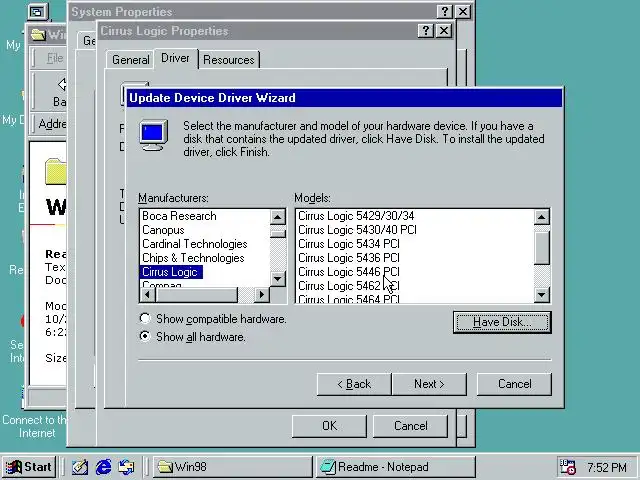Select Cardinal Technologies manufacturer

(x=195, y=244)
